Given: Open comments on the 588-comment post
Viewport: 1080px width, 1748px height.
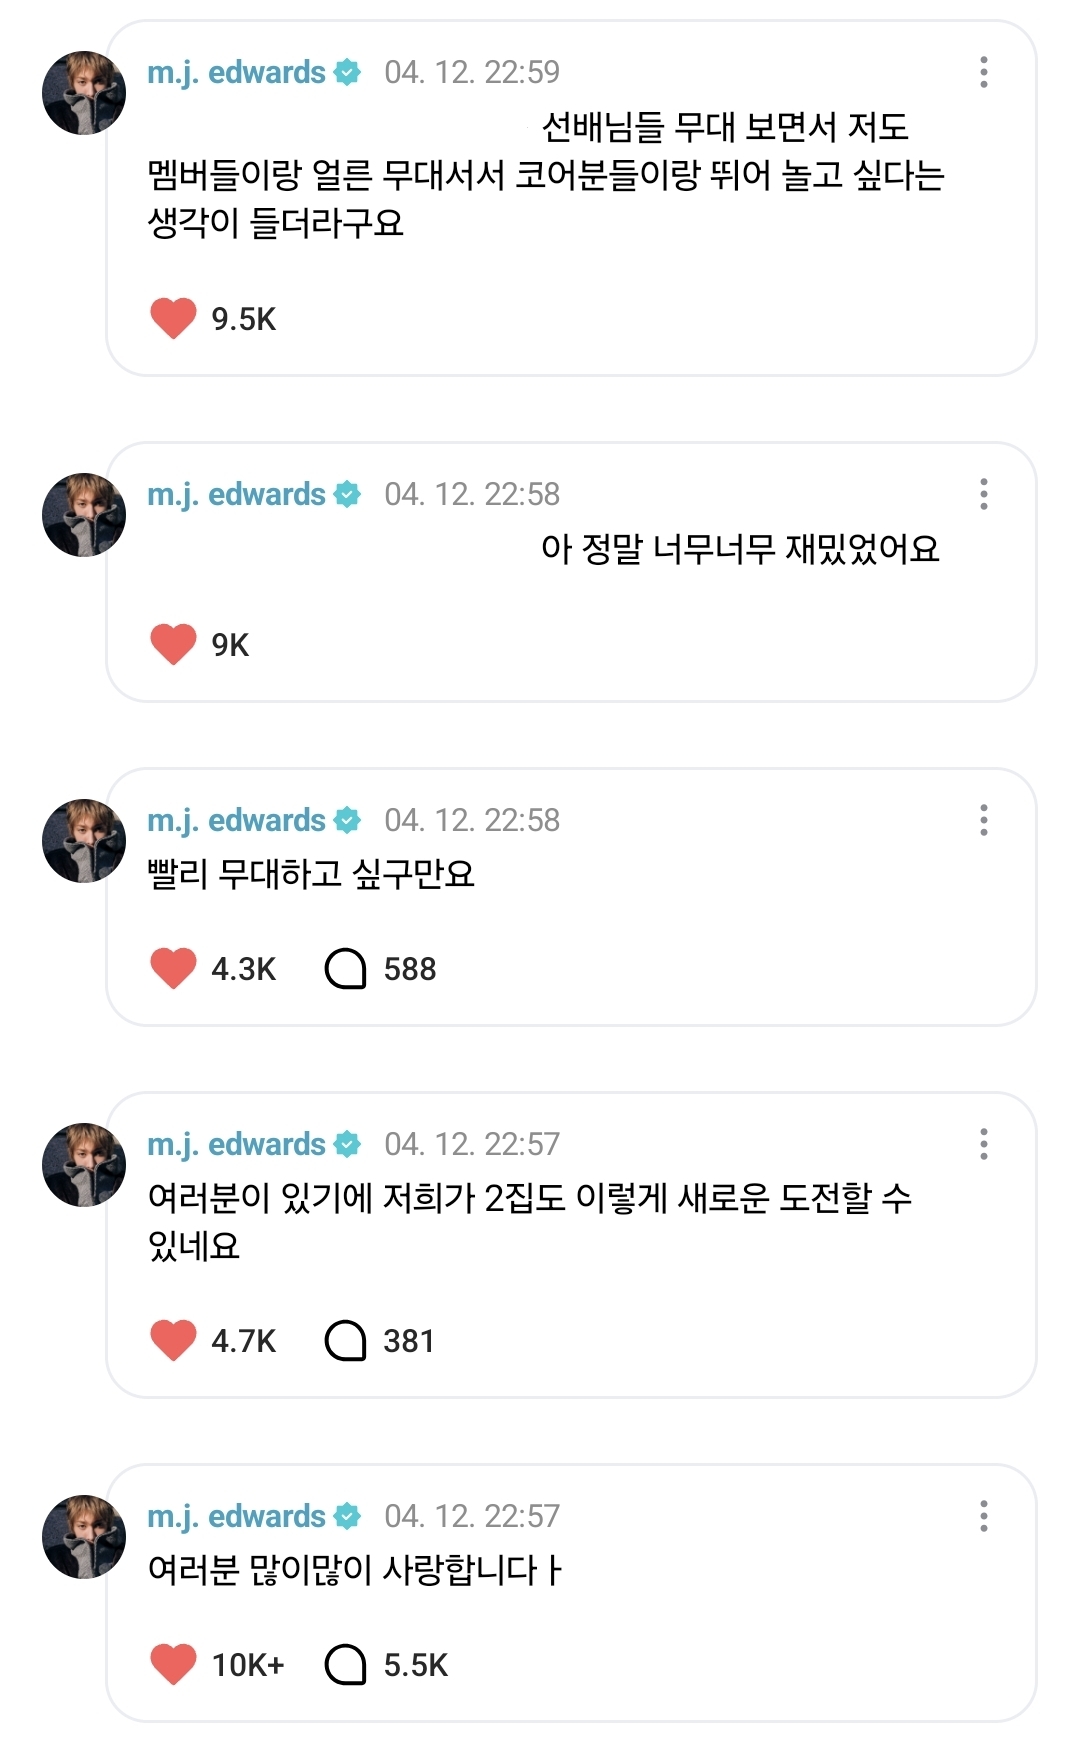Looking at the screenshot, I should pos(346,968).
